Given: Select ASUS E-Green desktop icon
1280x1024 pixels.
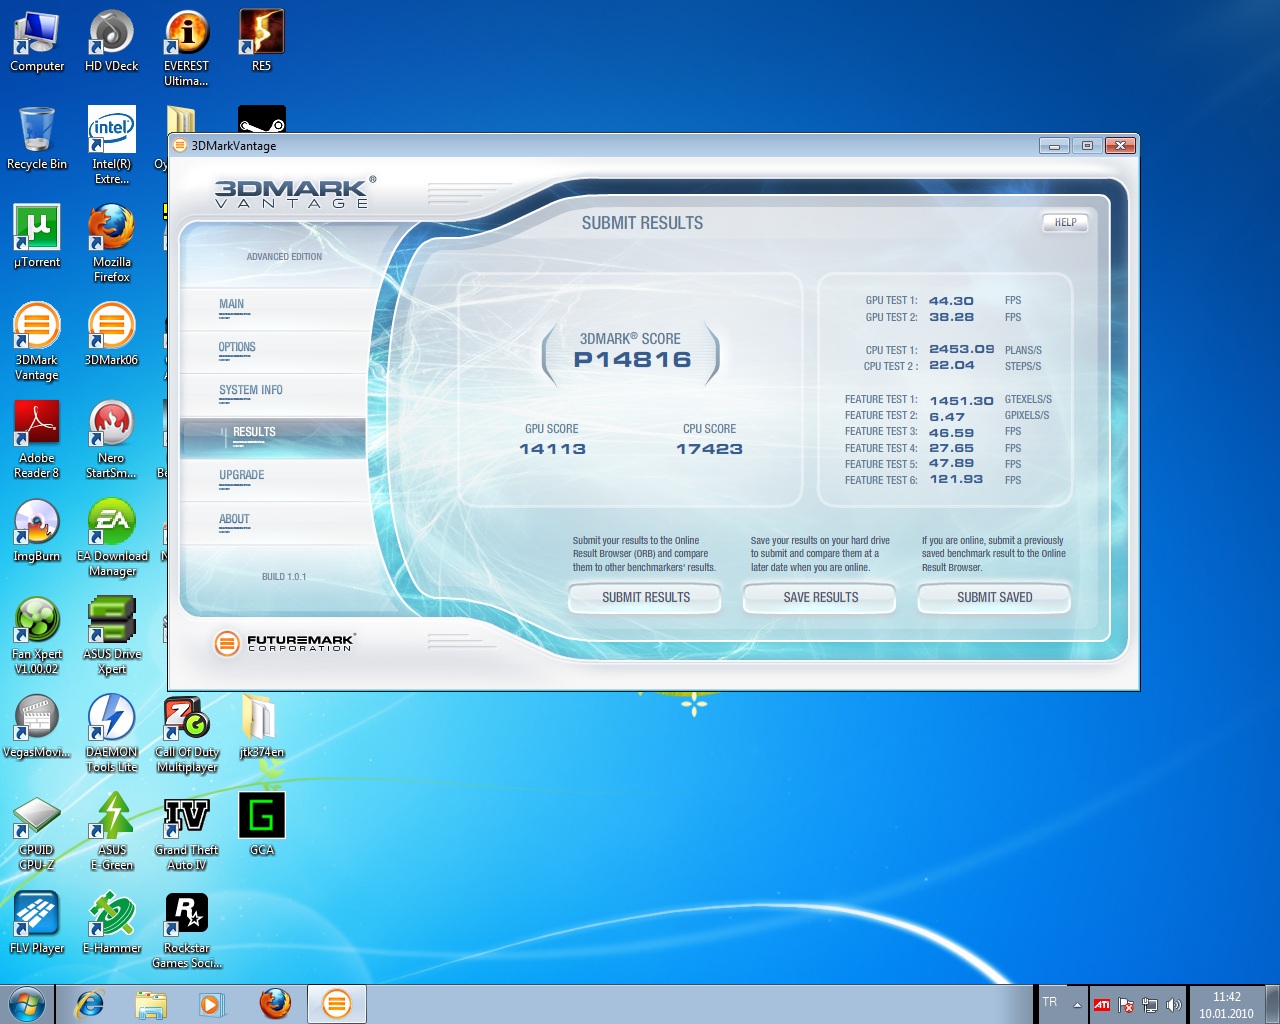Looking at the screenshot, I should pos(111,832).
